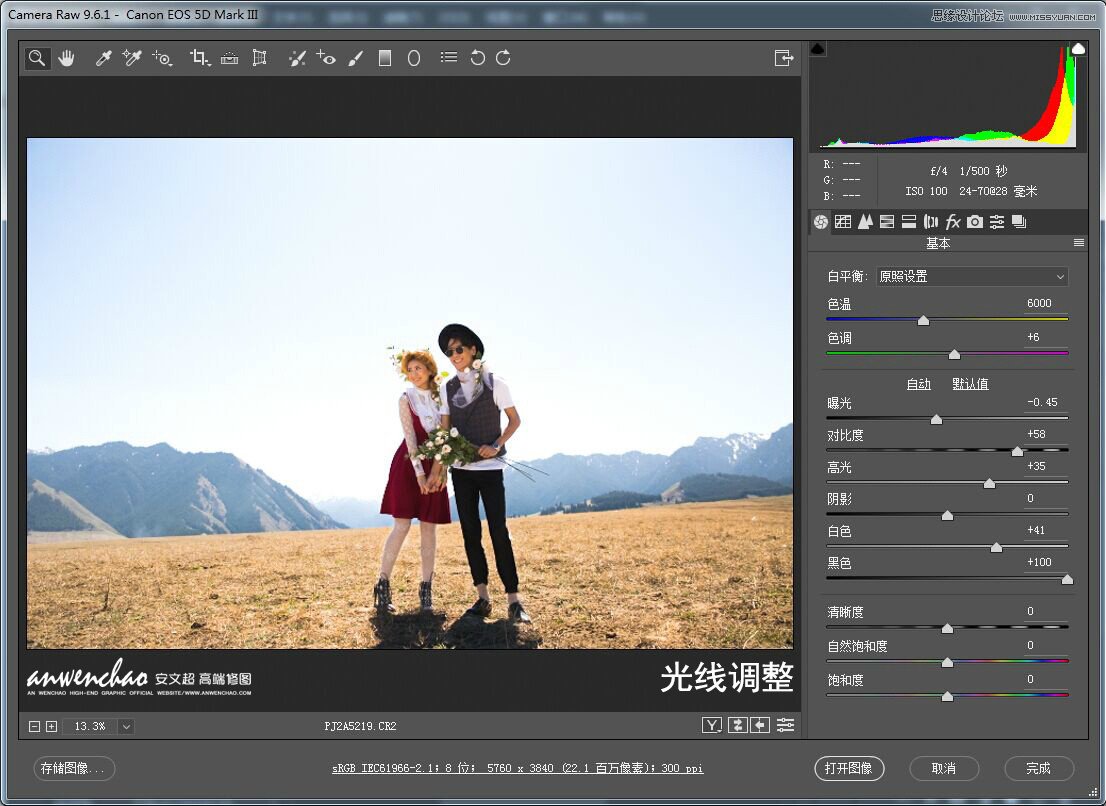
Task: Click the 高光 slider handle
Action: [x=989, y=484]
